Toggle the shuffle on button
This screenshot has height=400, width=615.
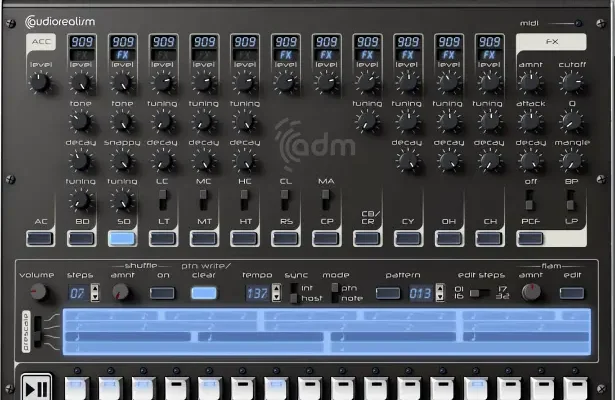click(x=162, y=293)
